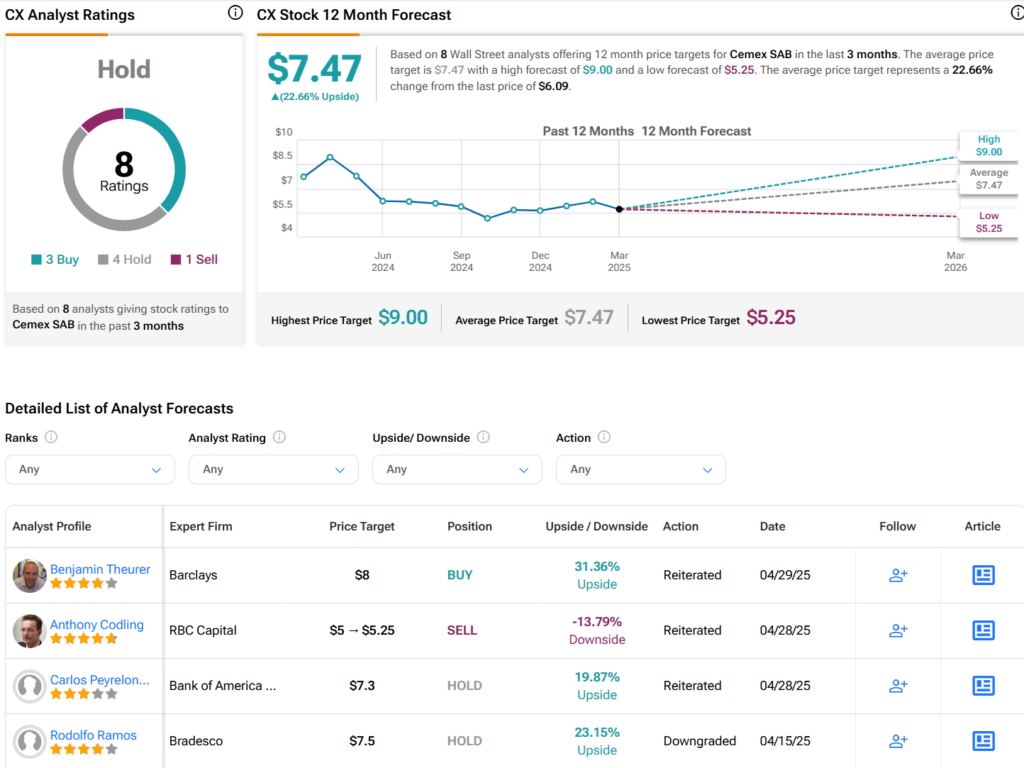Click Rodolfo Ramos's placeholder avatar
The image size is (1024, 768).
coord(29,741)
